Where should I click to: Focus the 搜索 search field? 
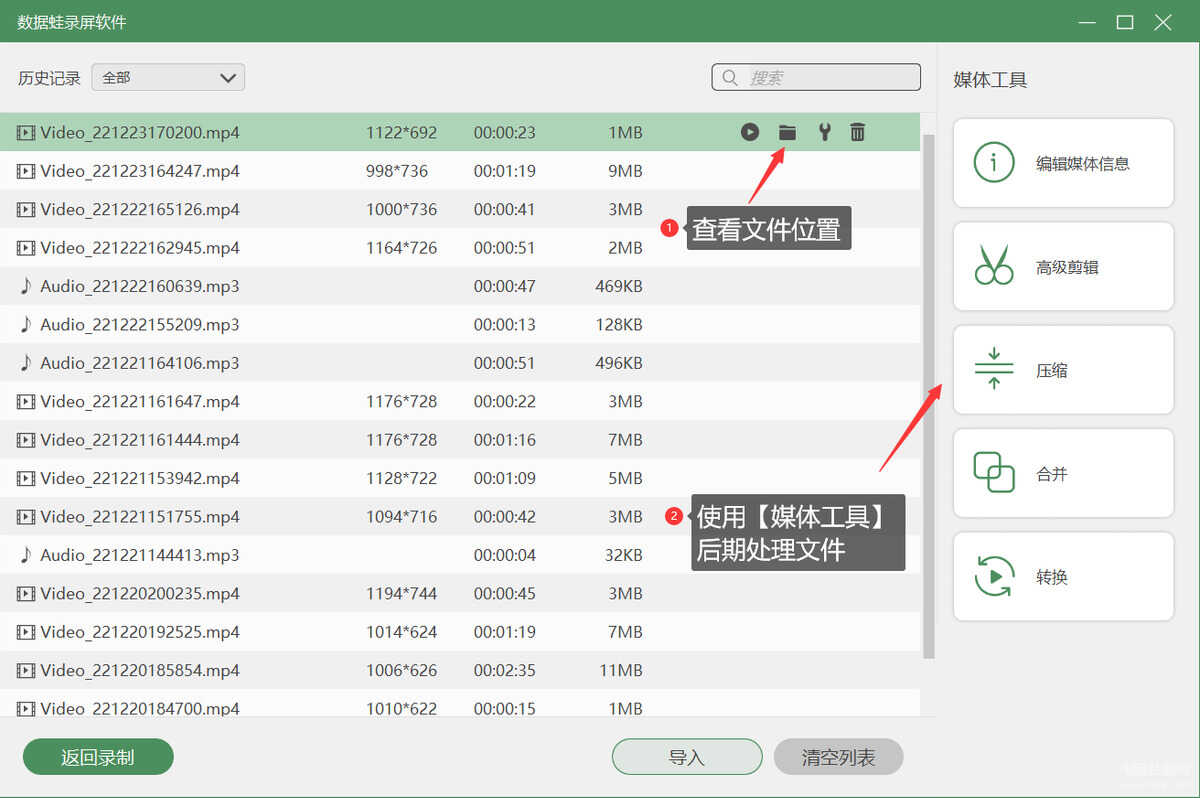(x=816, y=77)
